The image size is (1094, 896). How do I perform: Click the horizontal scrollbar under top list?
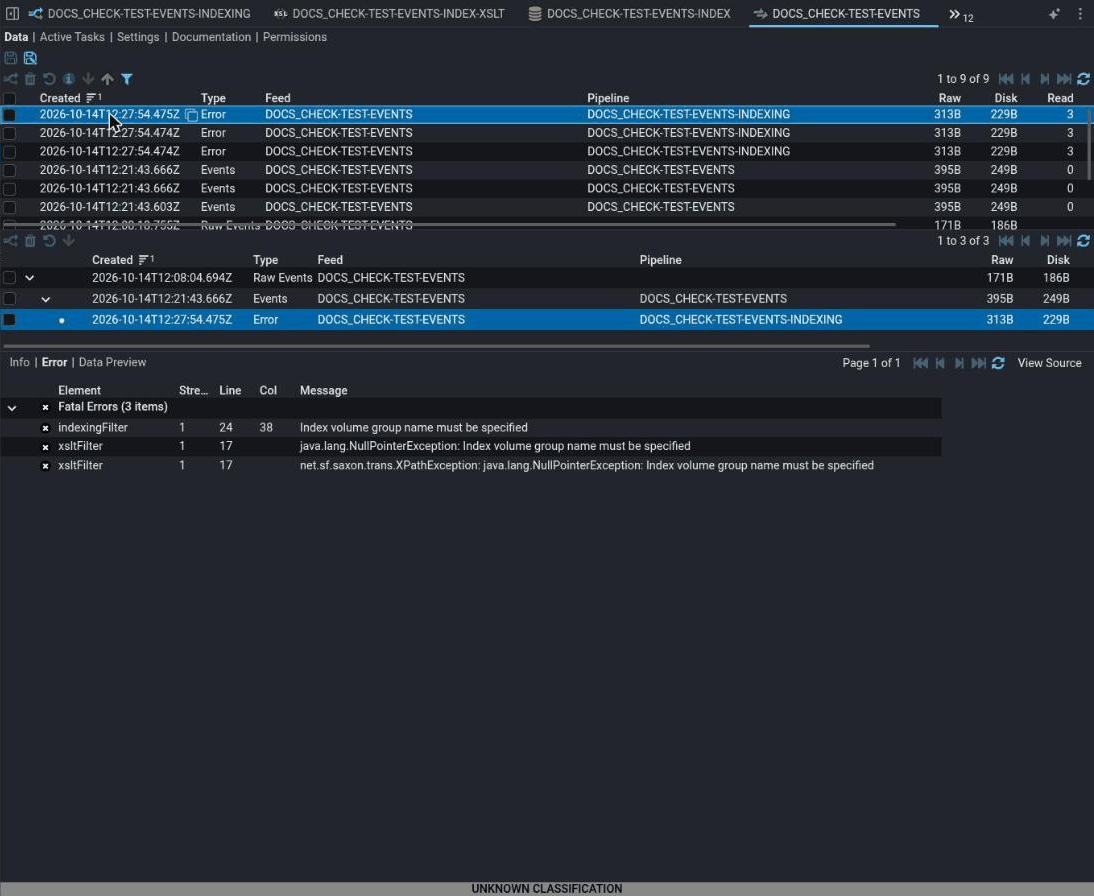point(449,225)
